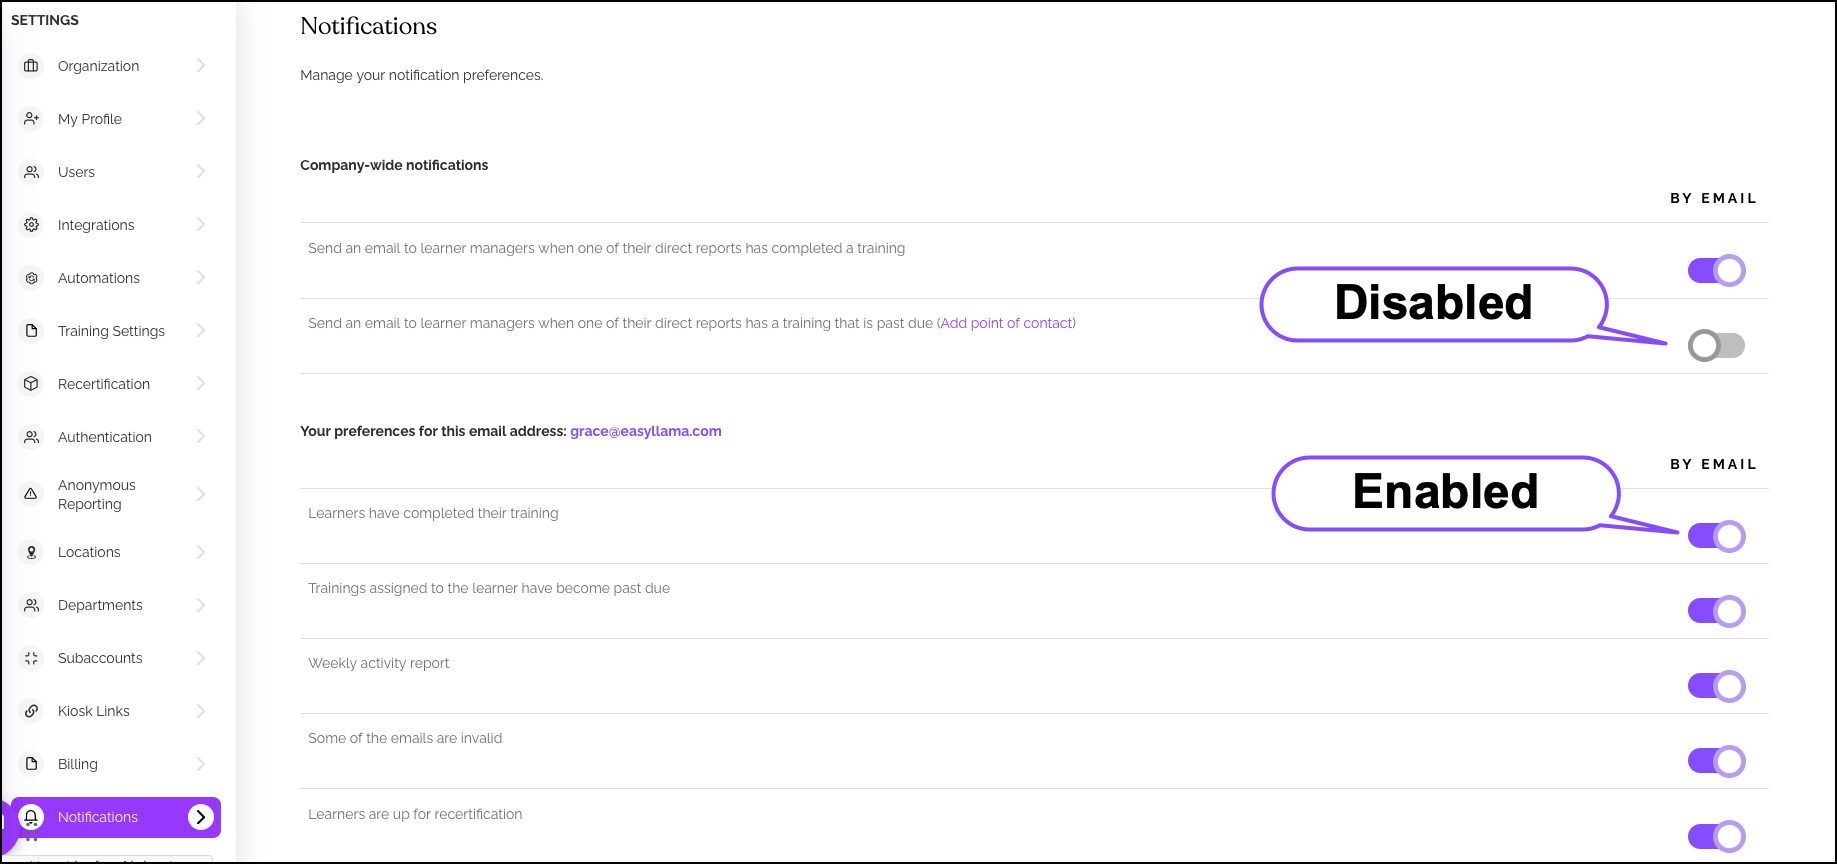Image resolution: width=1837 pixels, height=864 pixels.
Task: Click the Notifications bell icon
Action: tap(32, 817)
